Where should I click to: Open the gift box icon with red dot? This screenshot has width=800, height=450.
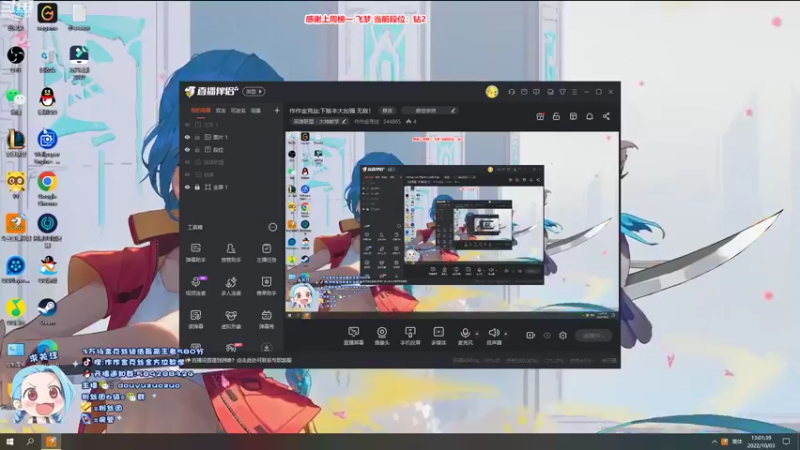[540, 116]
